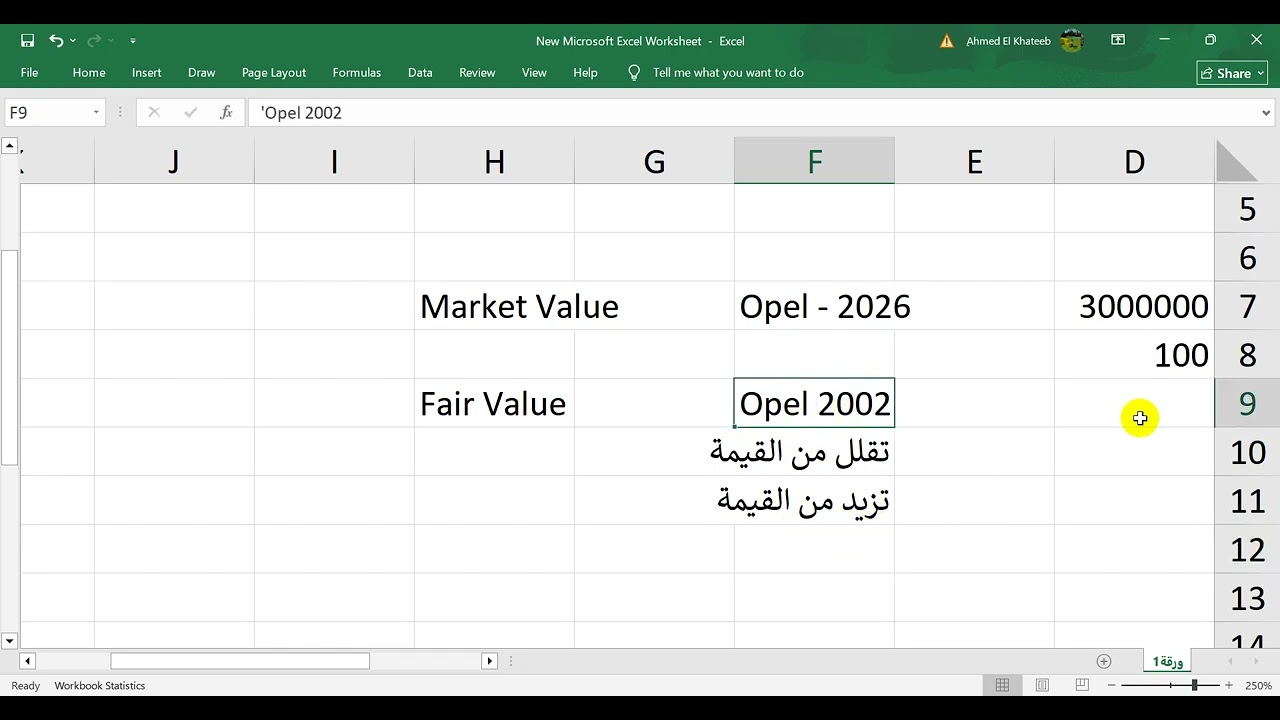Select the Opel - 2026 cell

click(x=814, y=306)
